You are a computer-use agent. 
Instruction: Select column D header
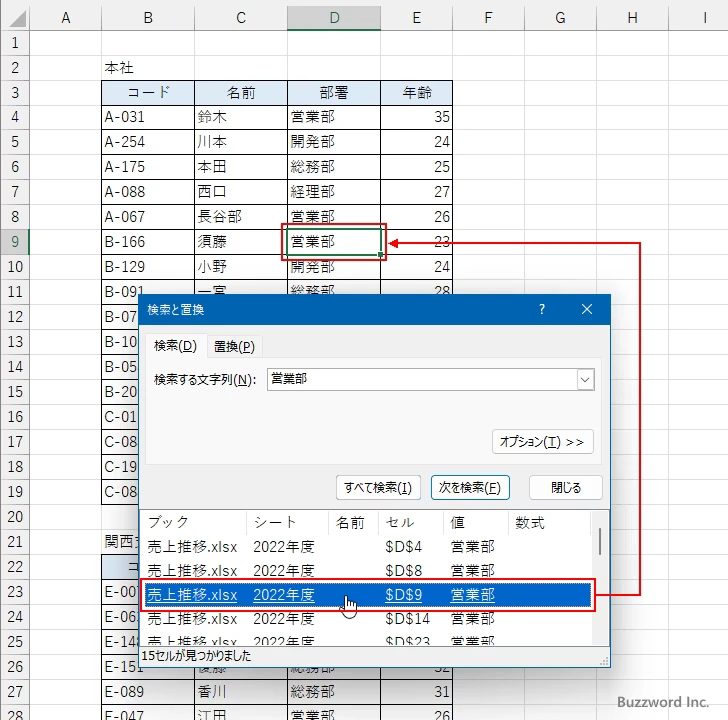(x=334, y=18)
